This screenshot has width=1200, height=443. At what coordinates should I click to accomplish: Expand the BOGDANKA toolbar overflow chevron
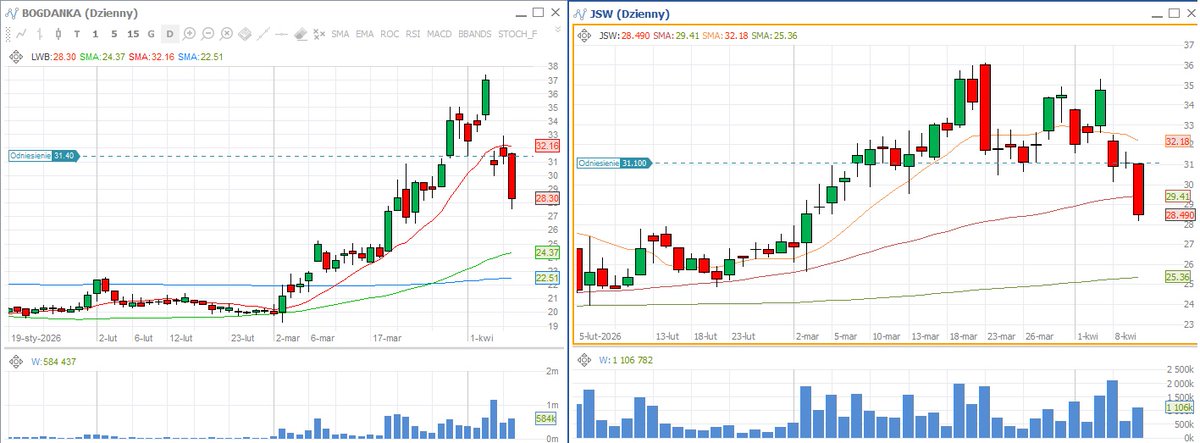pyautogui.click(x=558, y=30)
